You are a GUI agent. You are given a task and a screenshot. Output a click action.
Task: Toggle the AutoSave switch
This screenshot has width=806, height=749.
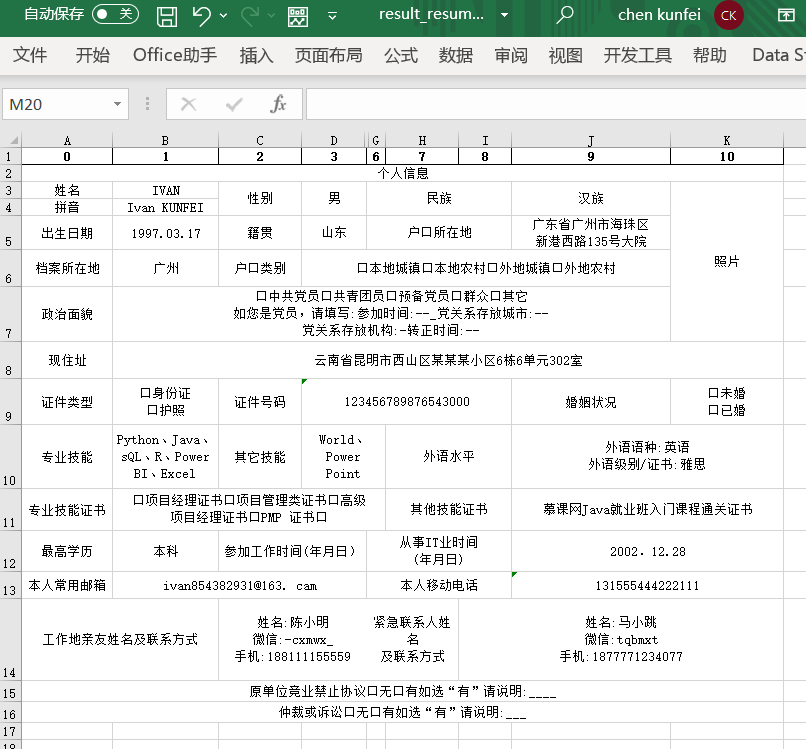coord(115,14)
